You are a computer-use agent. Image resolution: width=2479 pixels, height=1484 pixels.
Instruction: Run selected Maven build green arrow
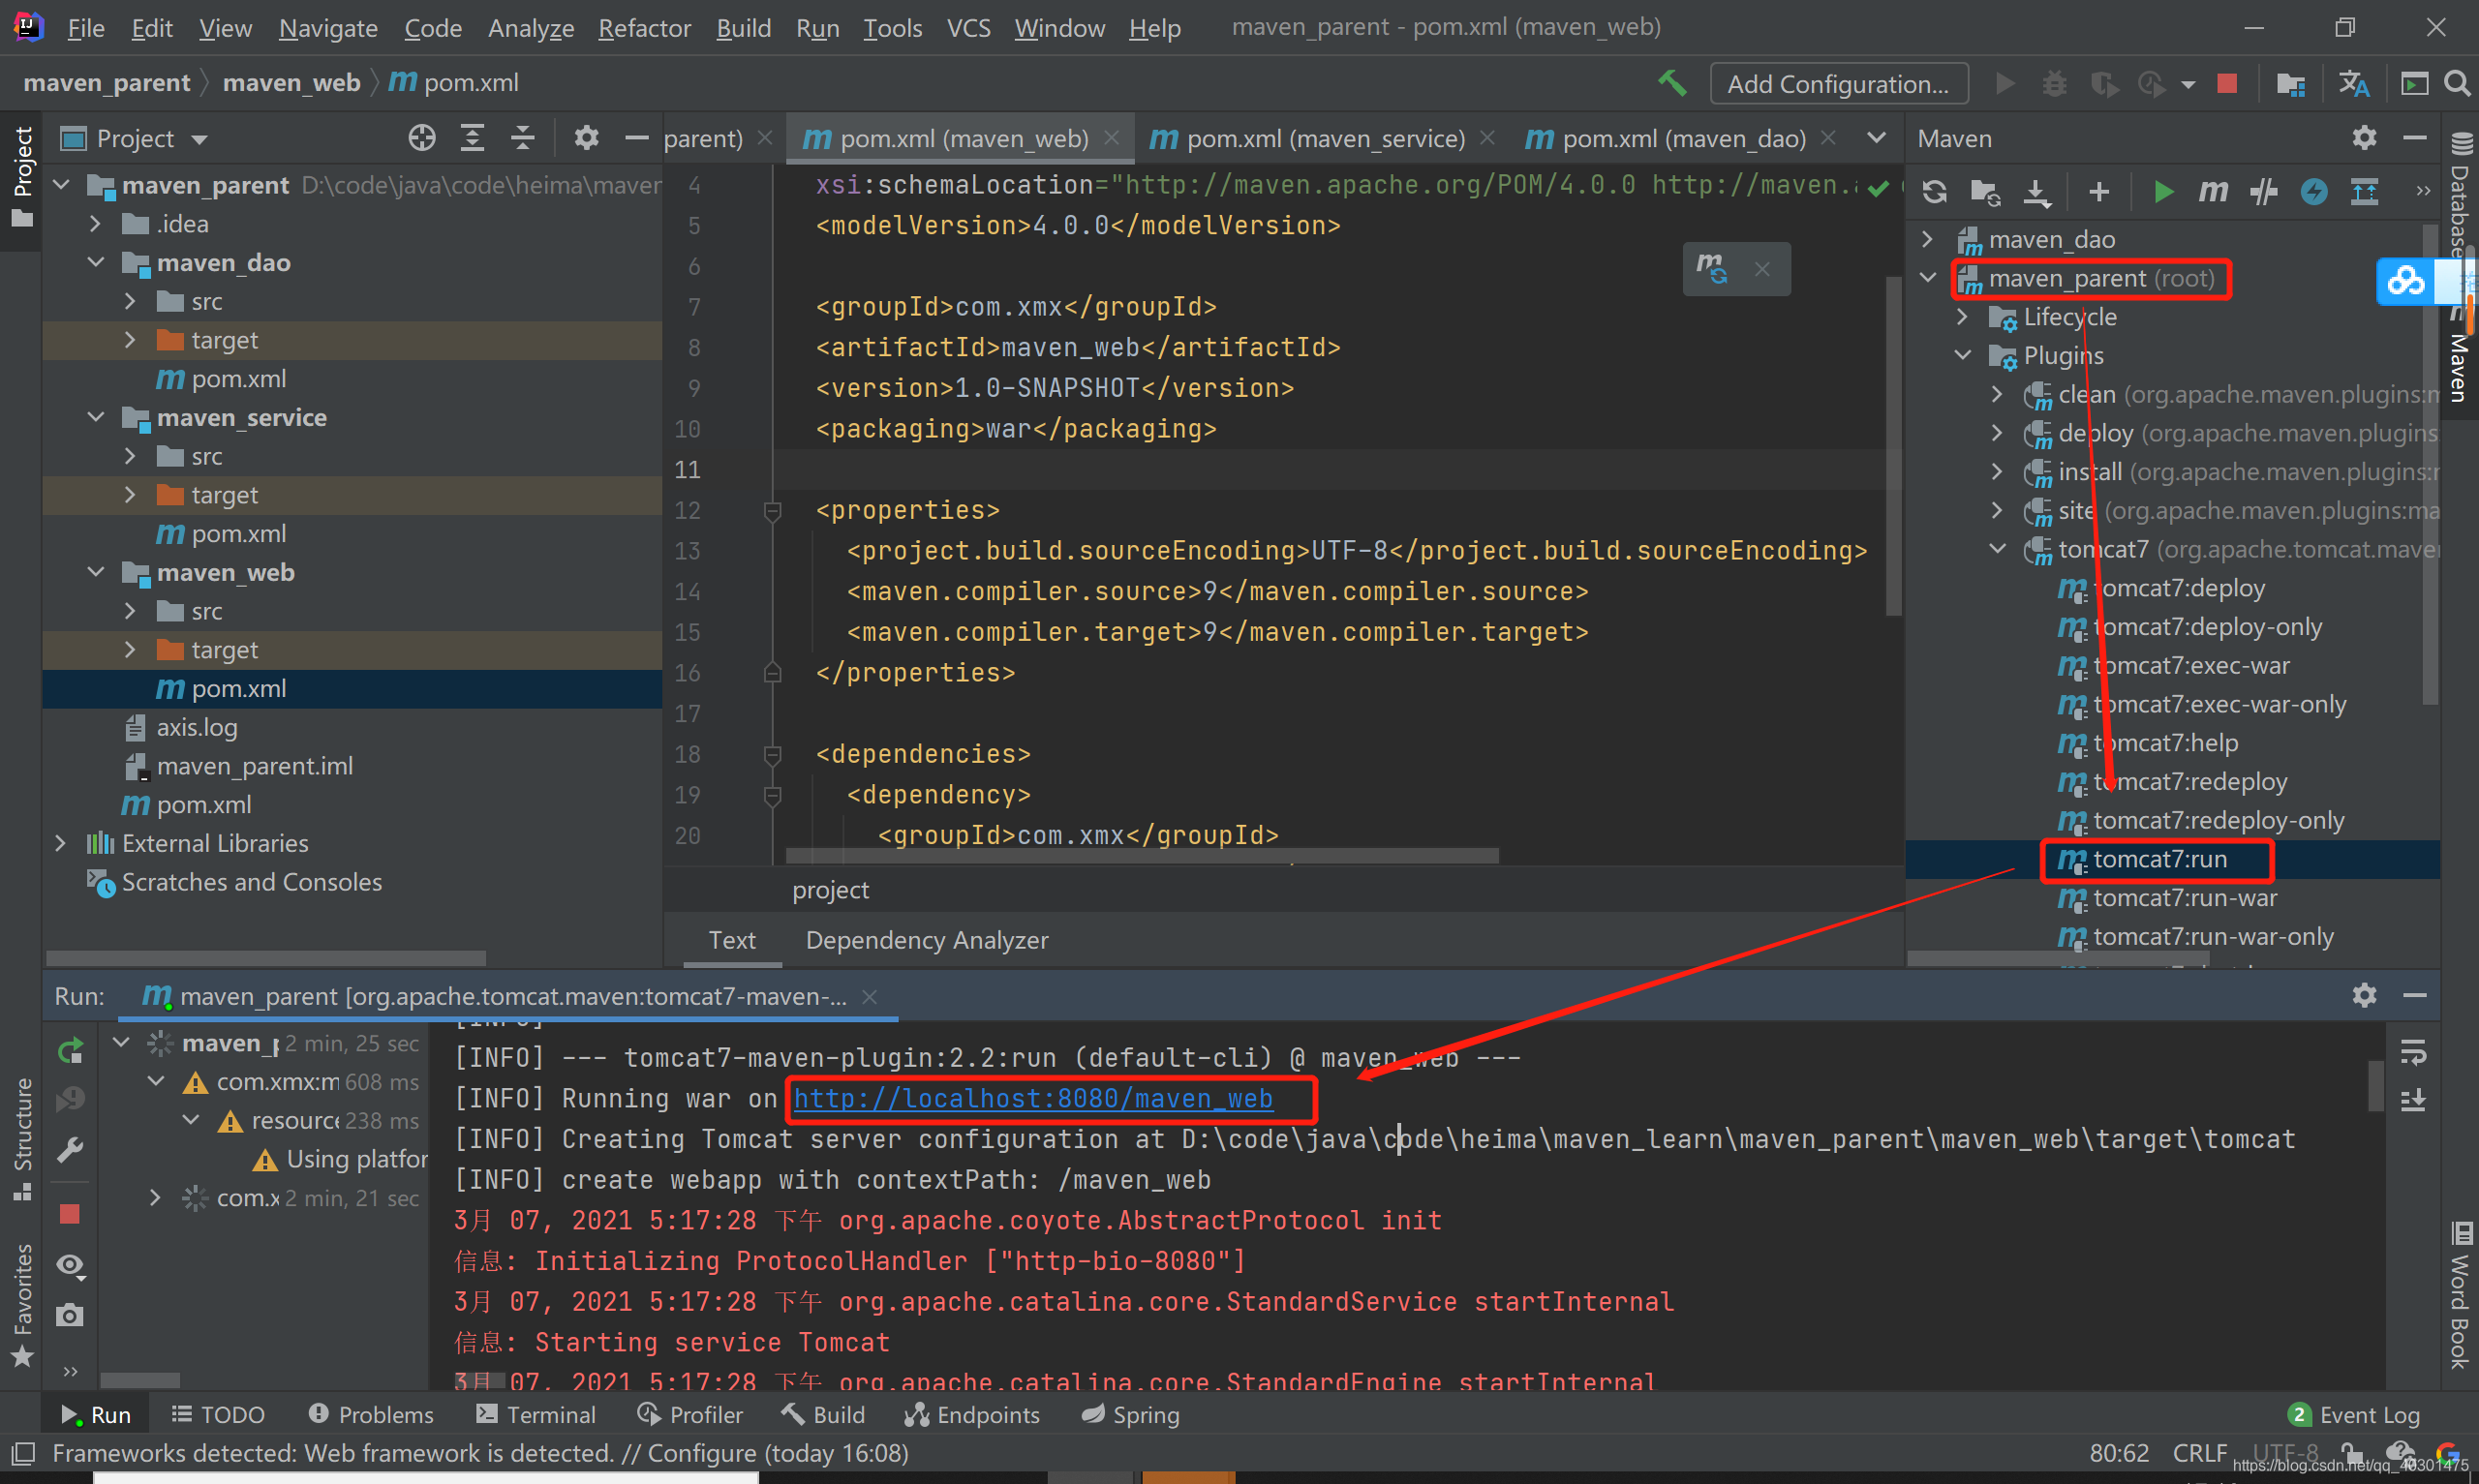[x=2163, y=191]
